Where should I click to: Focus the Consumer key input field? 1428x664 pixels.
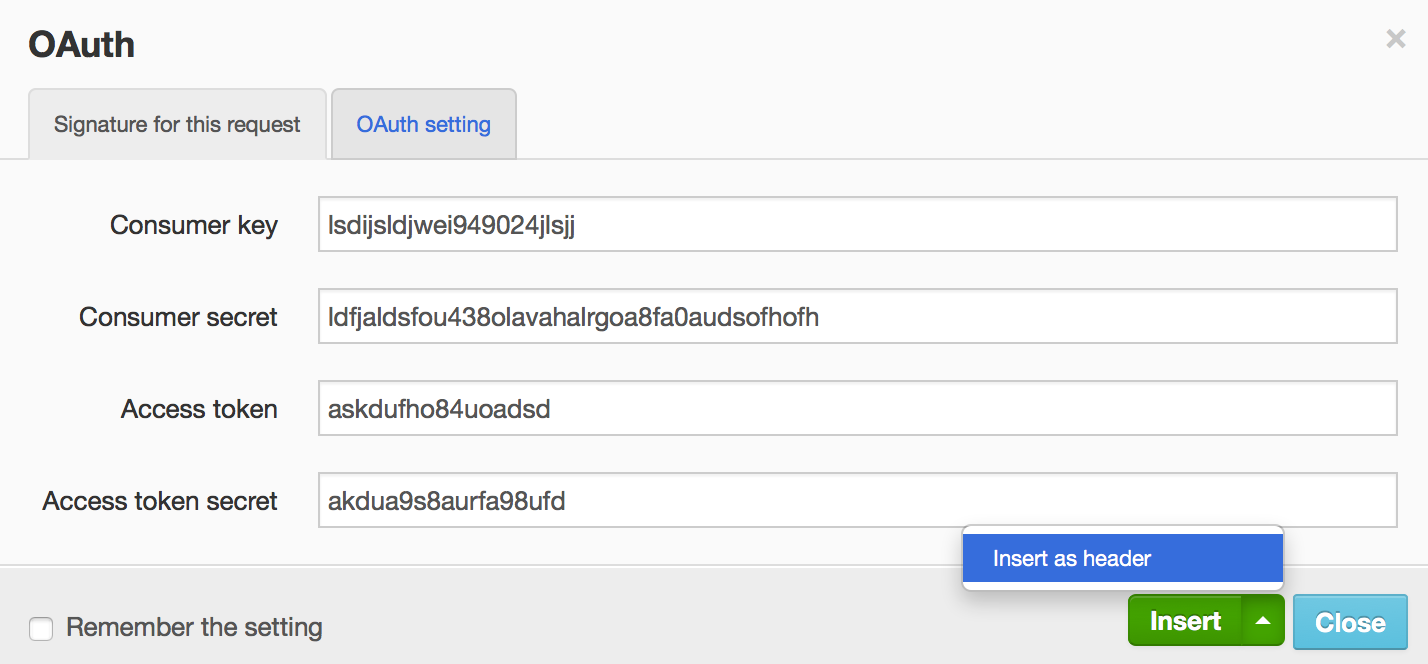[x=856, y=225]
